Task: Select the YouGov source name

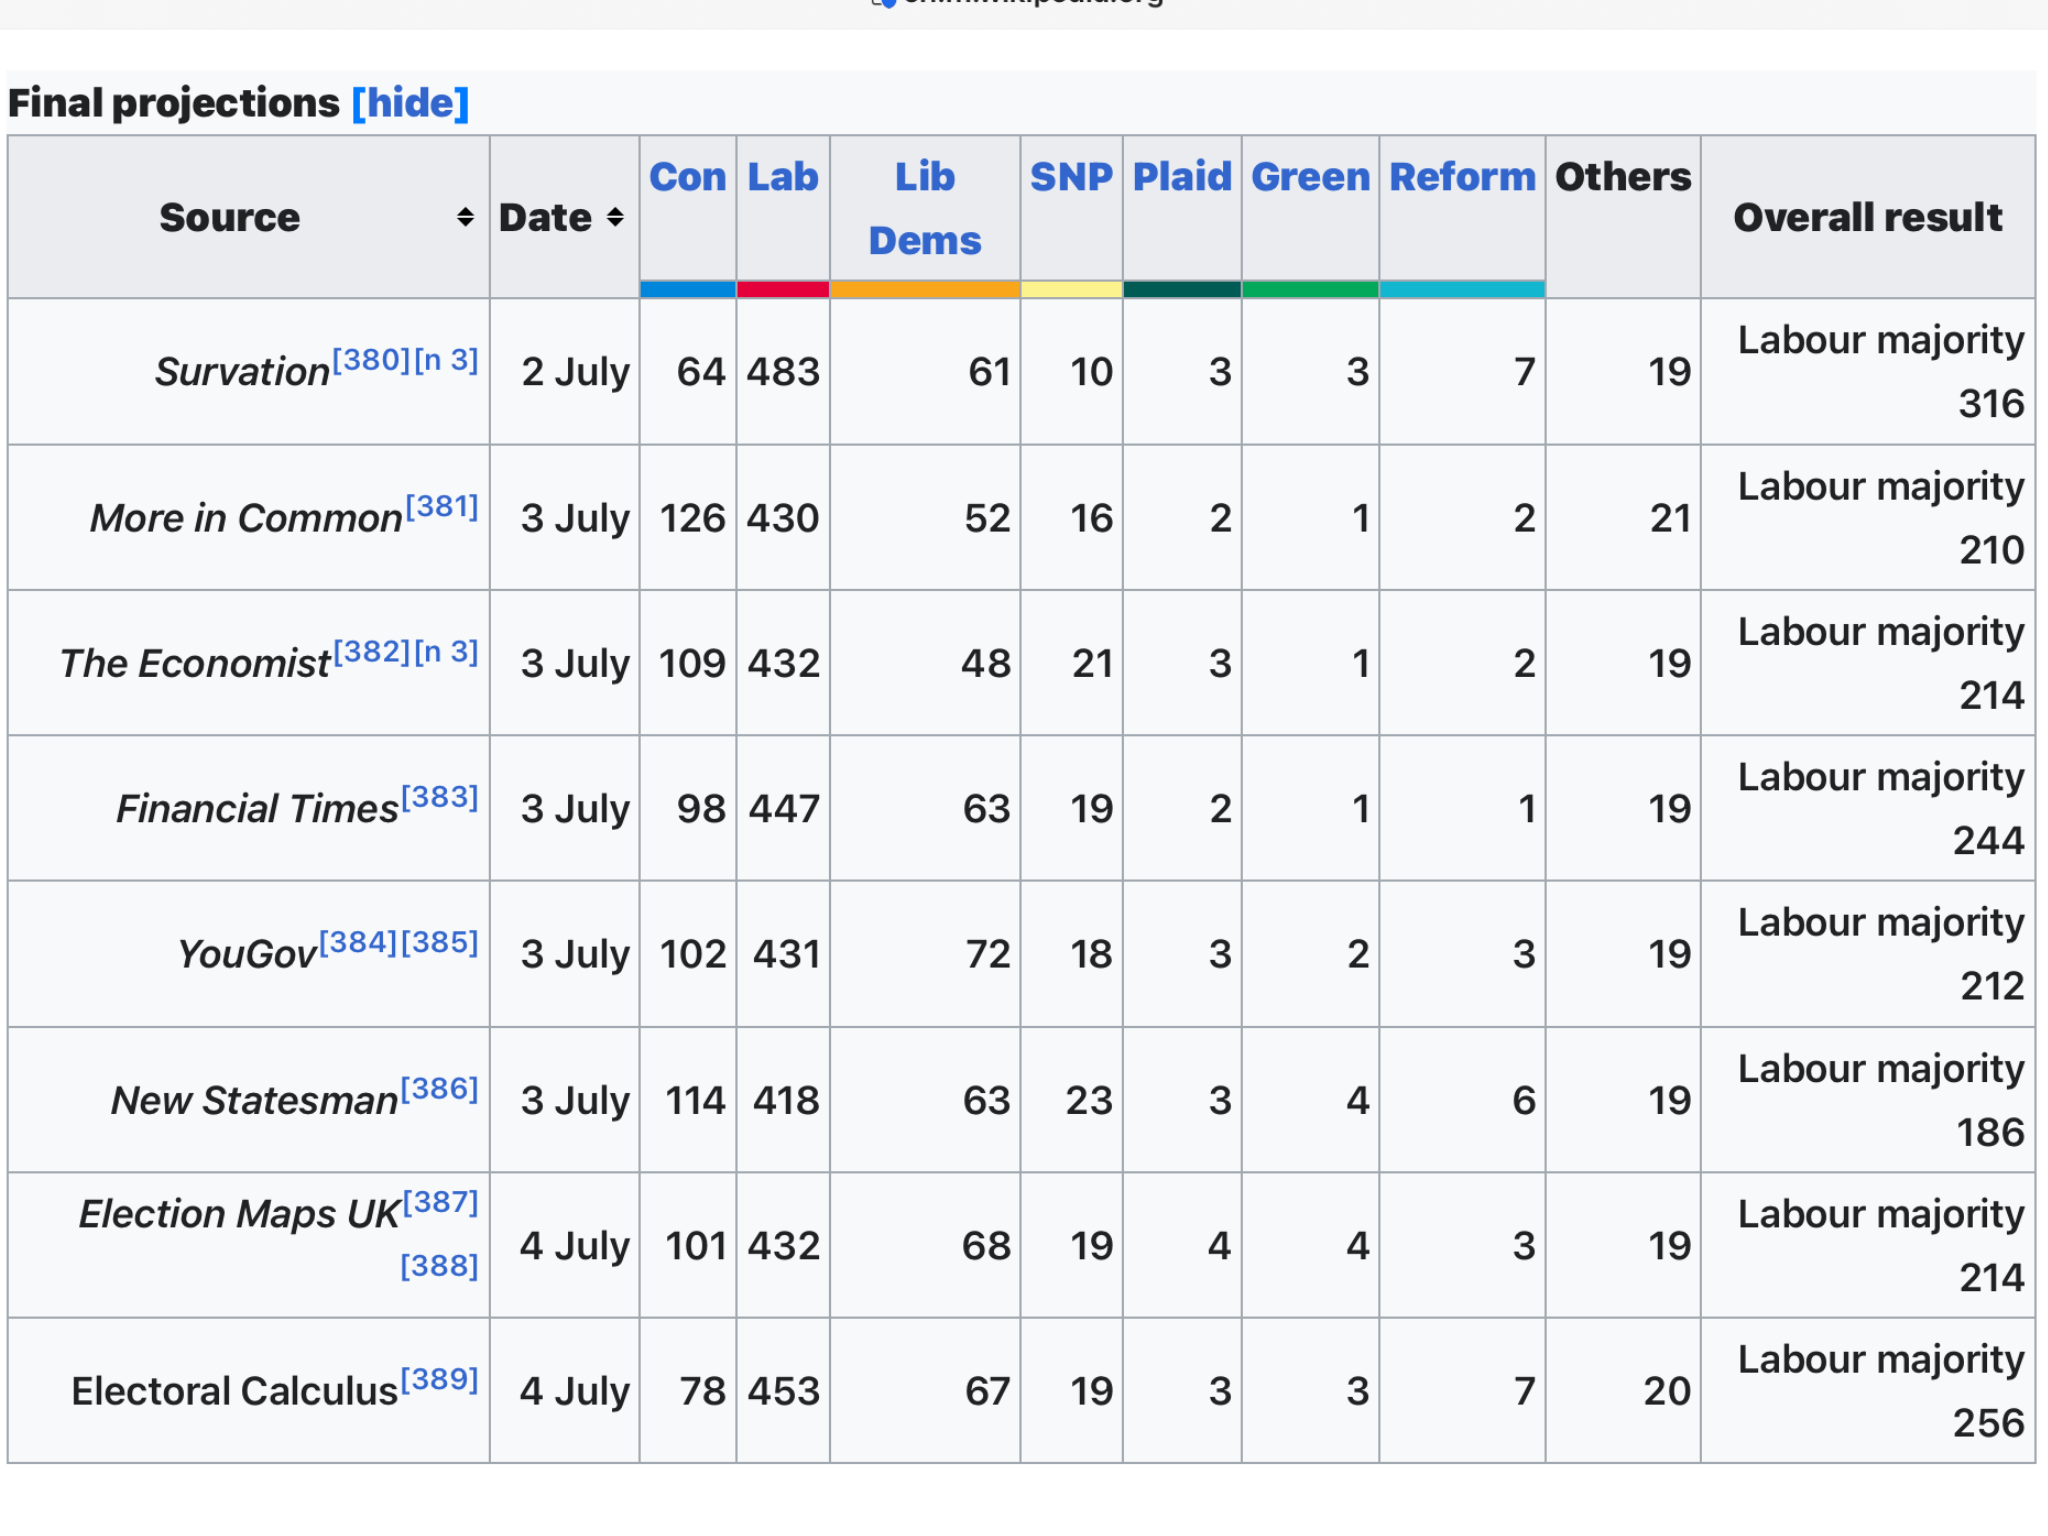Action: coord(247,954)
